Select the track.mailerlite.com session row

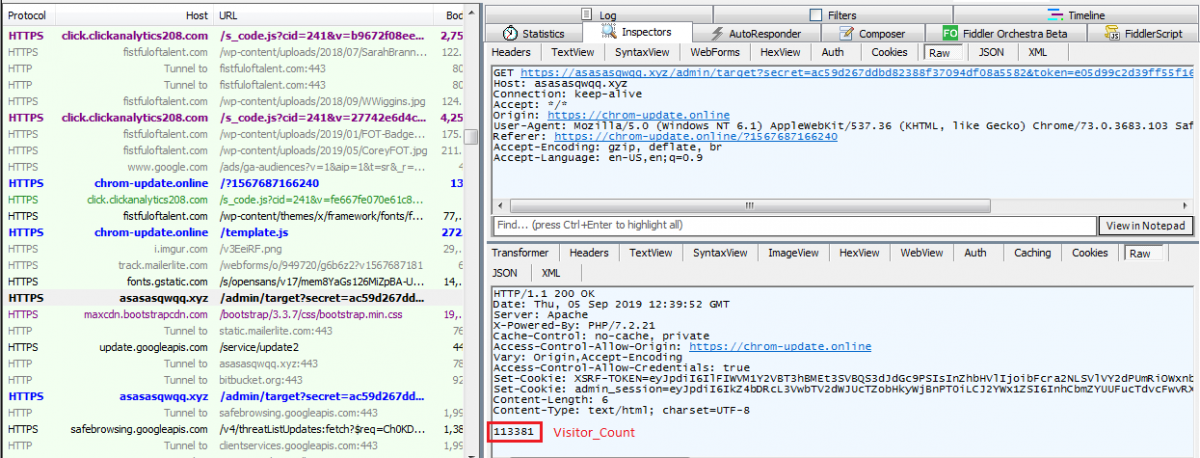(x=232, y=265)
